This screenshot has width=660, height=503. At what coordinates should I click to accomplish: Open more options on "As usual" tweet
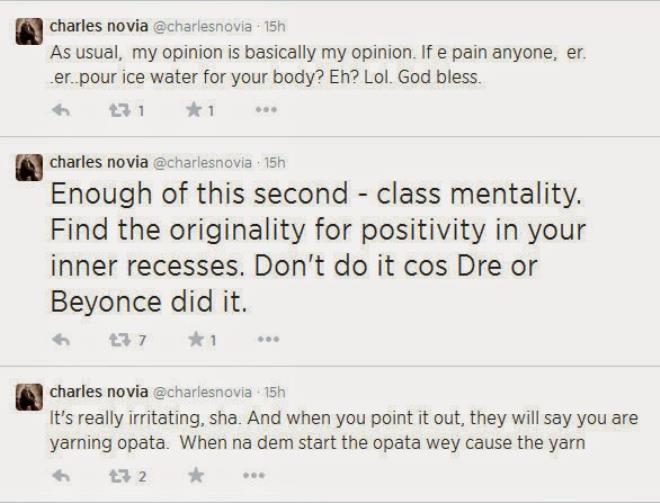tap(265, 111)
